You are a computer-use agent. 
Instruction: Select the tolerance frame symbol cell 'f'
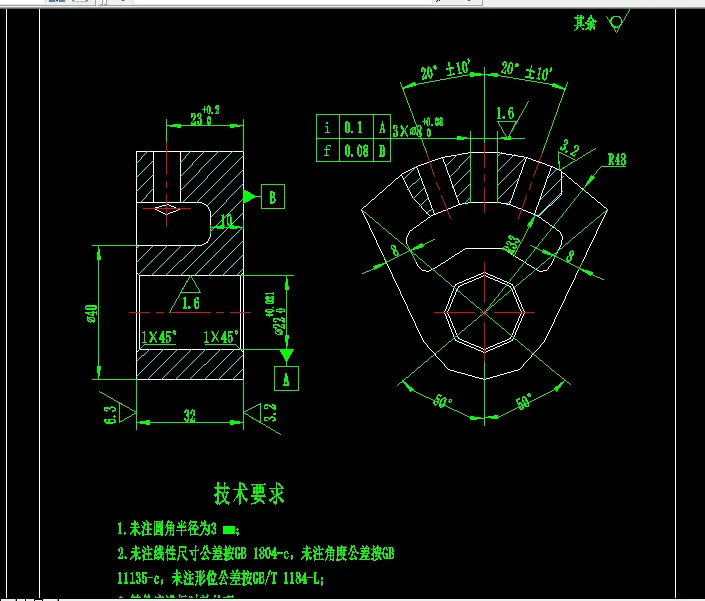point(327,150)
